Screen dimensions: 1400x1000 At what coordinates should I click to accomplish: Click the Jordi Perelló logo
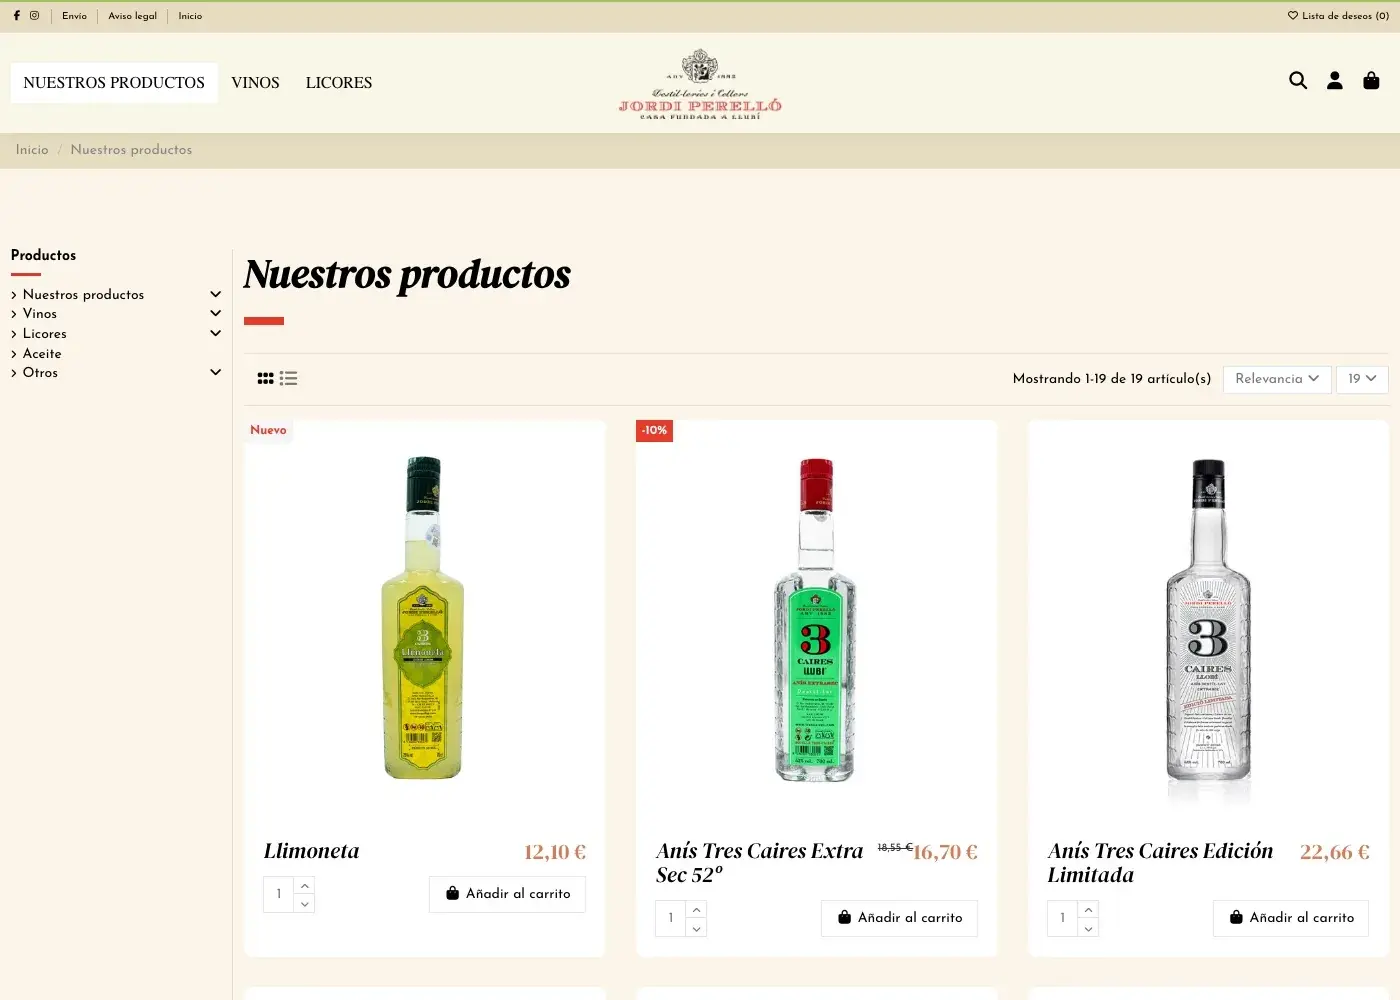coord(700,85)
